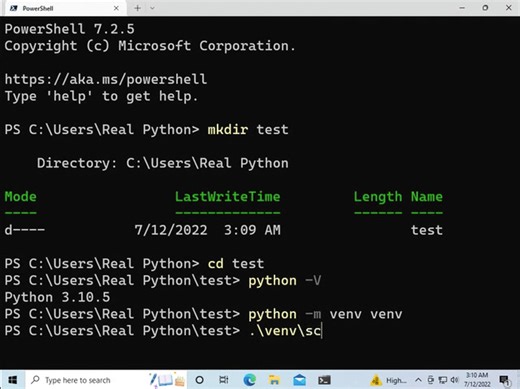Close the PowerShell tab
The height and width of the screenshot is (389, 520).
pyautogui.click(x=116, y=8)
